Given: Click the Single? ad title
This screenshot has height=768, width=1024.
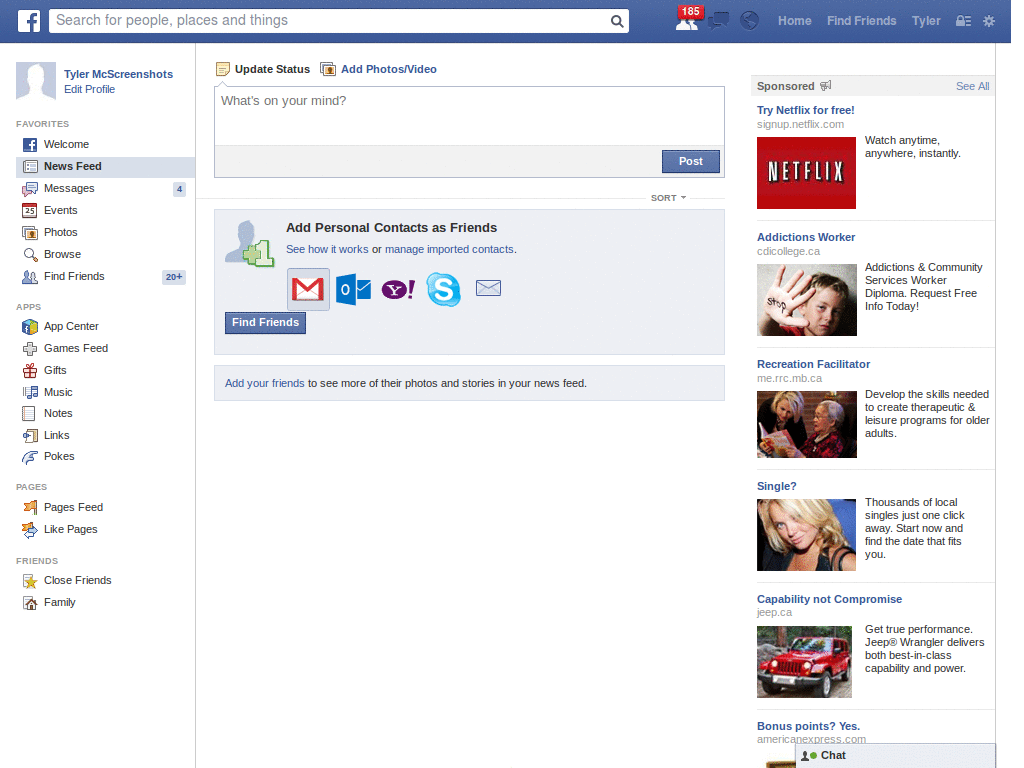Looking at the screenshot, I should click(776, 487).
